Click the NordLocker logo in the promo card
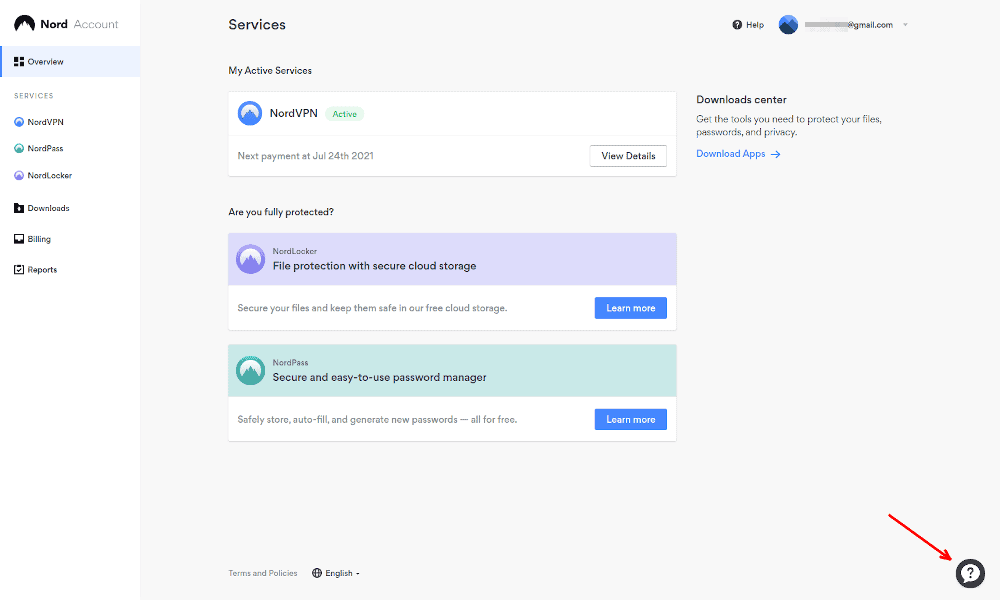Screen dimensions: 1000x600 click(x=251, y=259)
